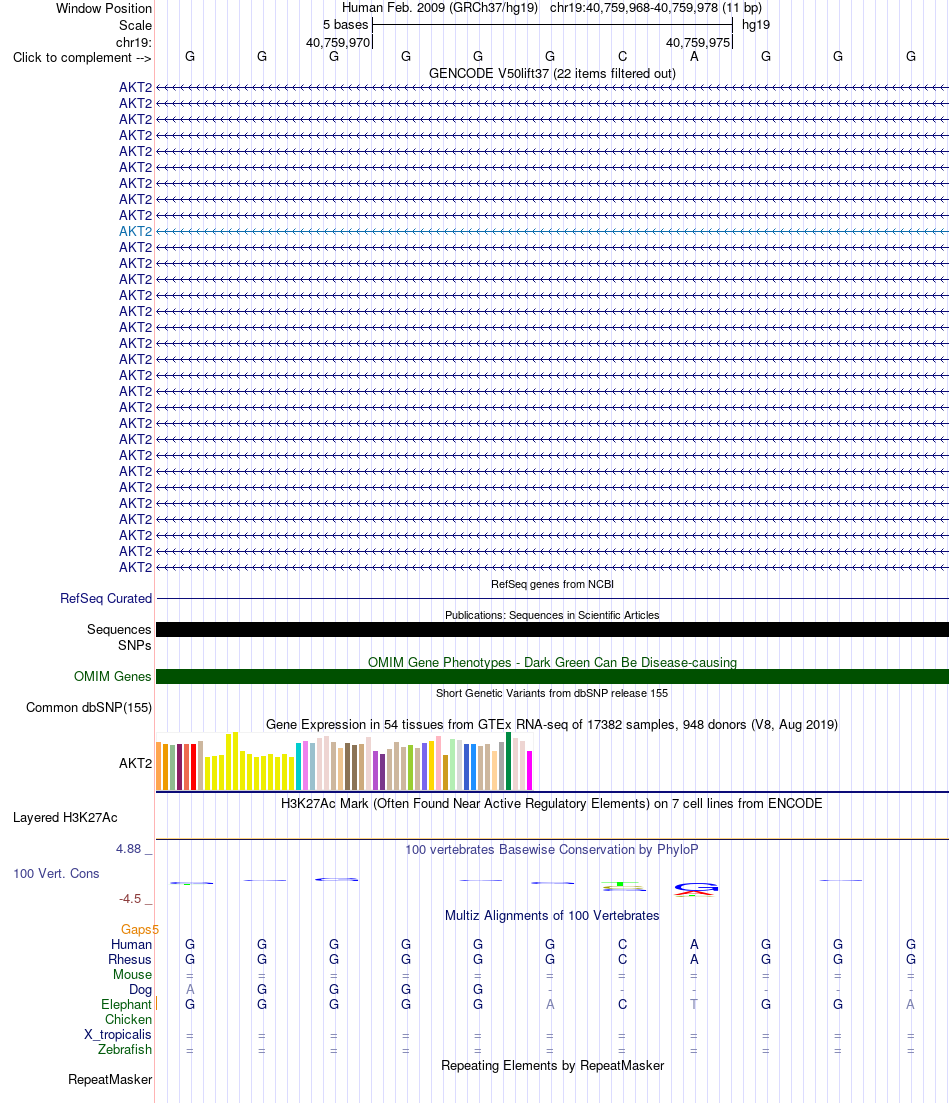Click the C base in the Rhesus alignment row

click(x=622, y=959)
